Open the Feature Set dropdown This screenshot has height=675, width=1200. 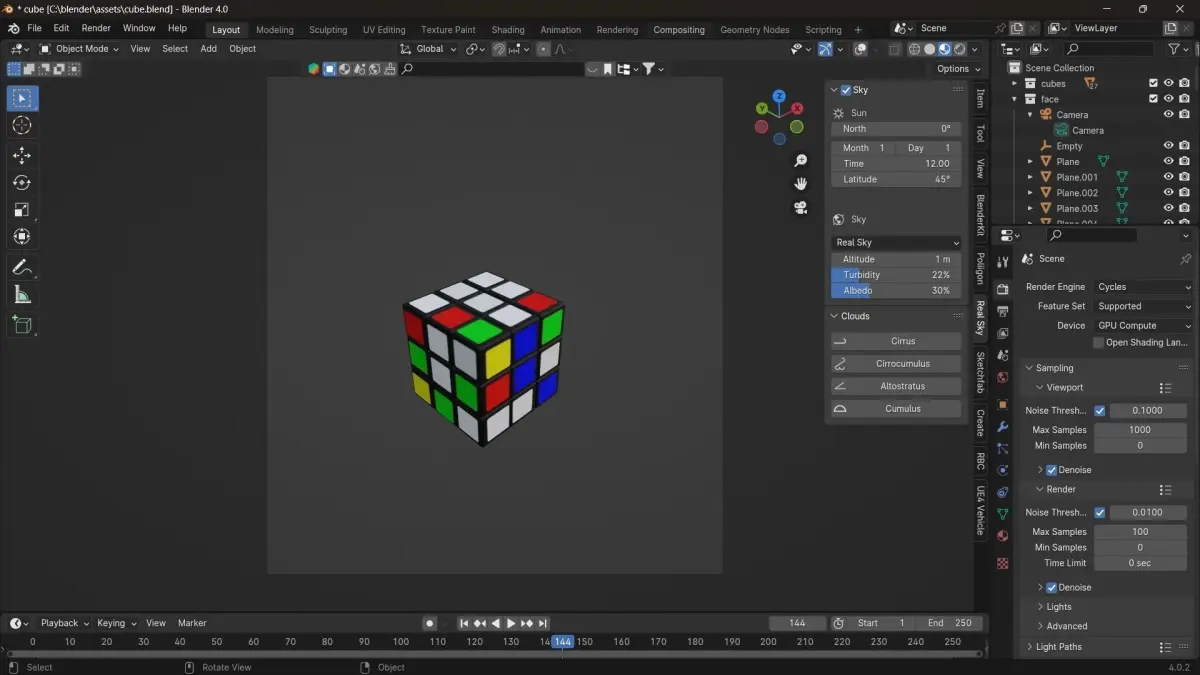click(1142, 307)
